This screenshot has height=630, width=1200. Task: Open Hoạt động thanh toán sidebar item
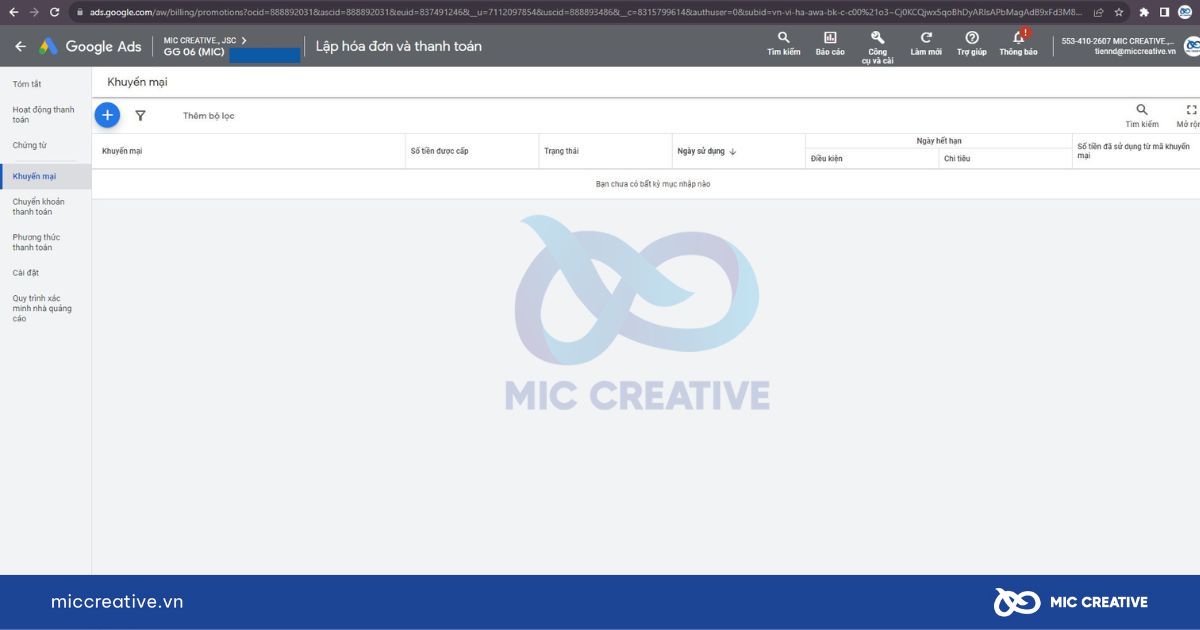[43, 115]
